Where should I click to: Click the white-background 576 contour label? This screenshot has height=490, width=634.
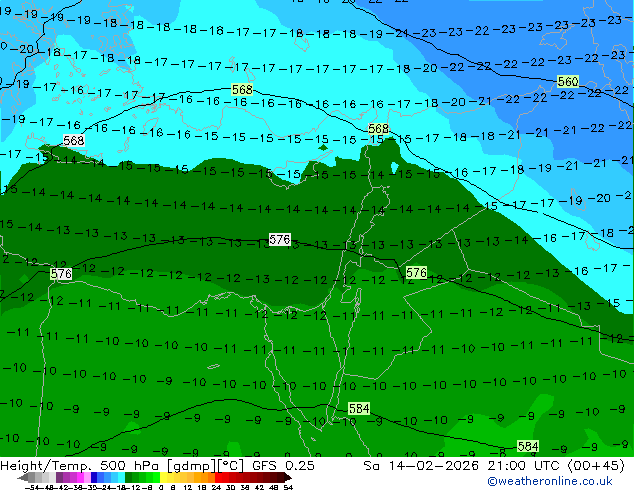[x=280, y=240]
